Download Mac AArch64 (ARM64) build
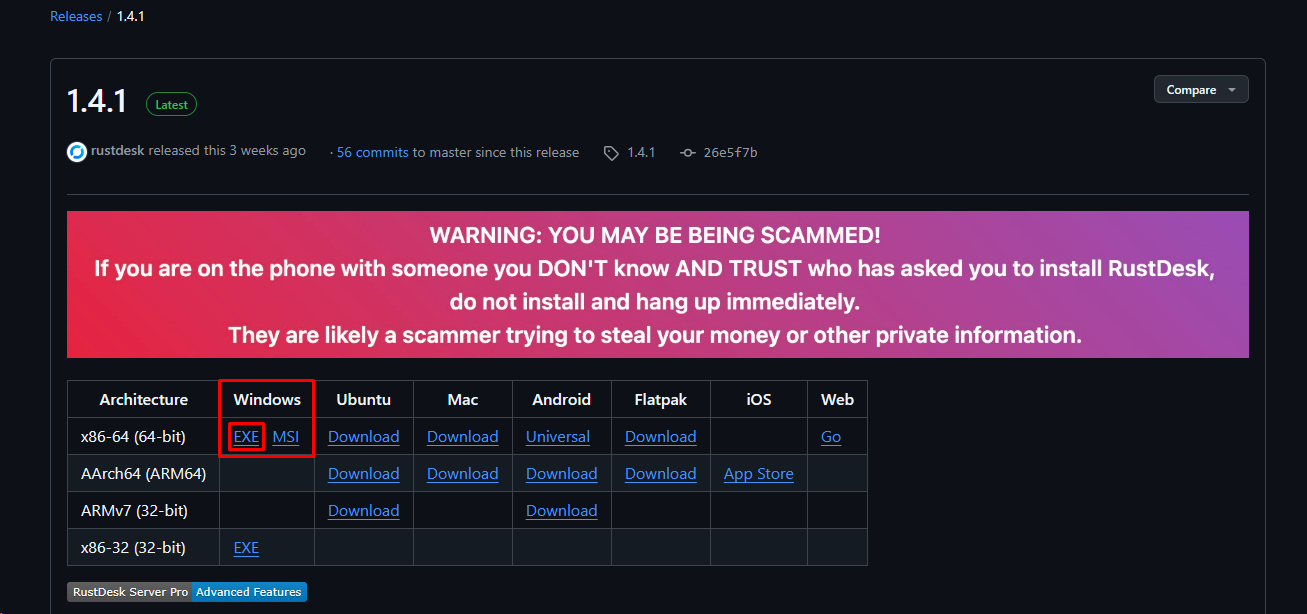The height and width of the screenshot is (614, 1307). click(x=462, y=474)
